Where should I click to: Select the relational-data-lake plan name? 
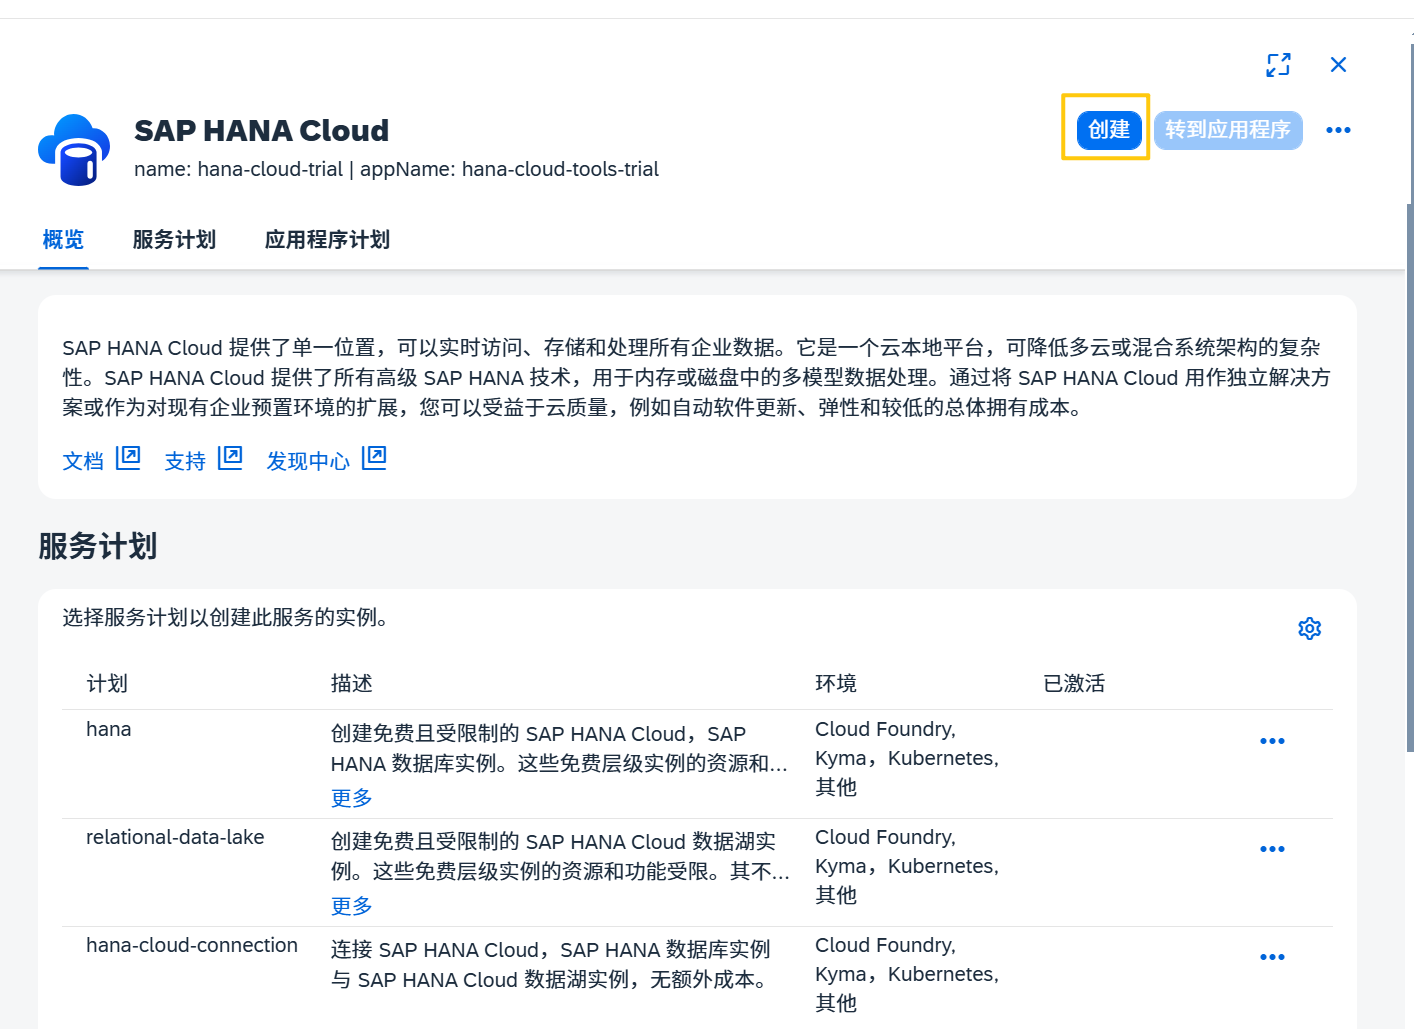pos(175,837)
